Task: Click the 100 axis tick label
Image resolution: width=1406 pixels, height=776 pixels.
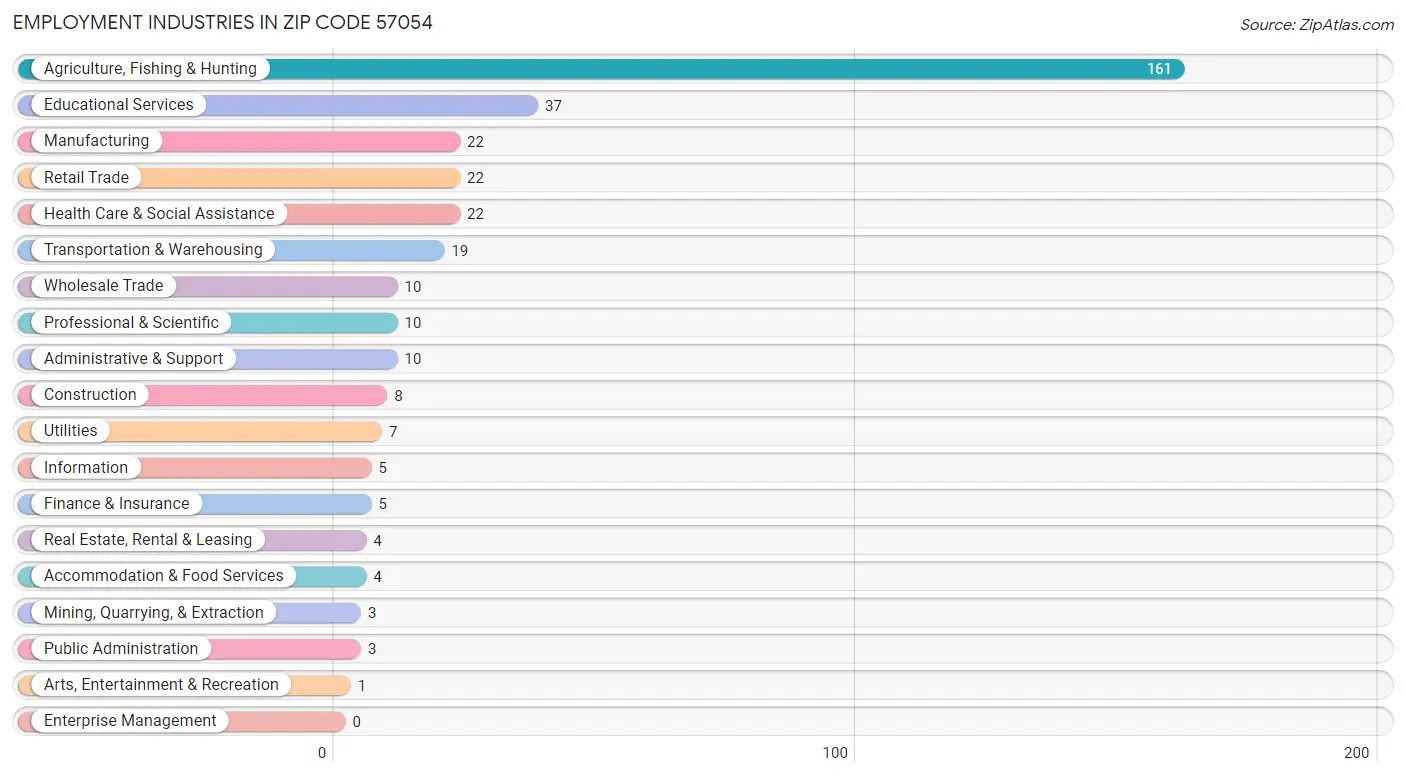Action: 835,753
